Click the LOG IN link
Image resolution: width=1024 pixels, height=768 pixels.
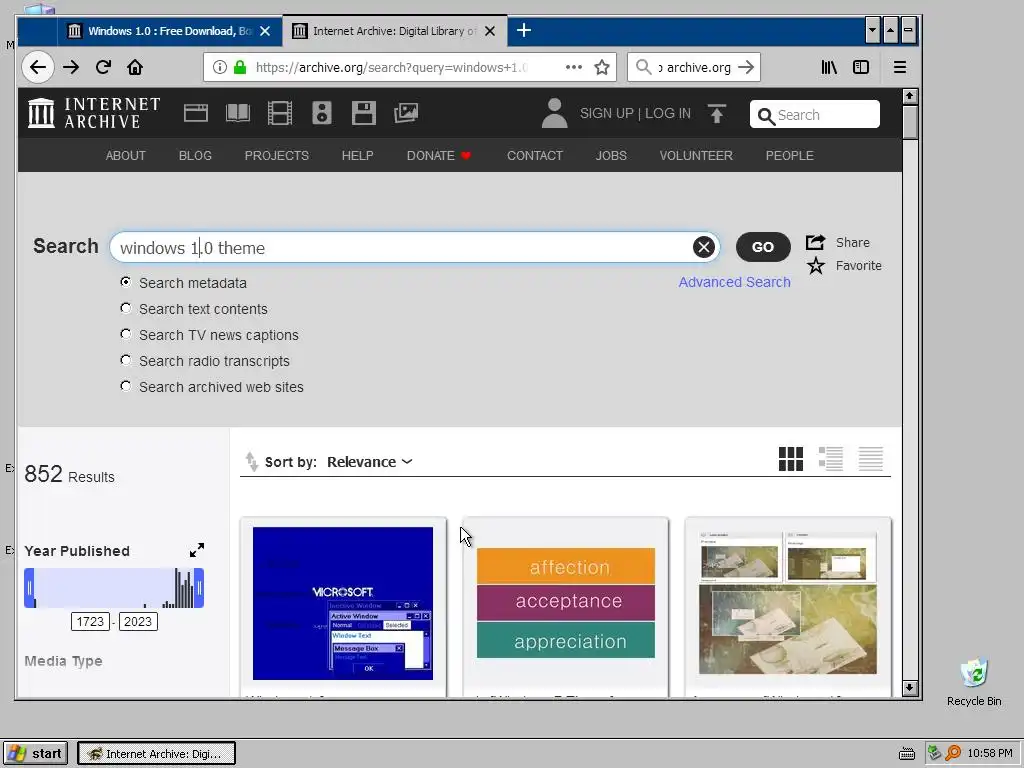[x=667, y=113]
